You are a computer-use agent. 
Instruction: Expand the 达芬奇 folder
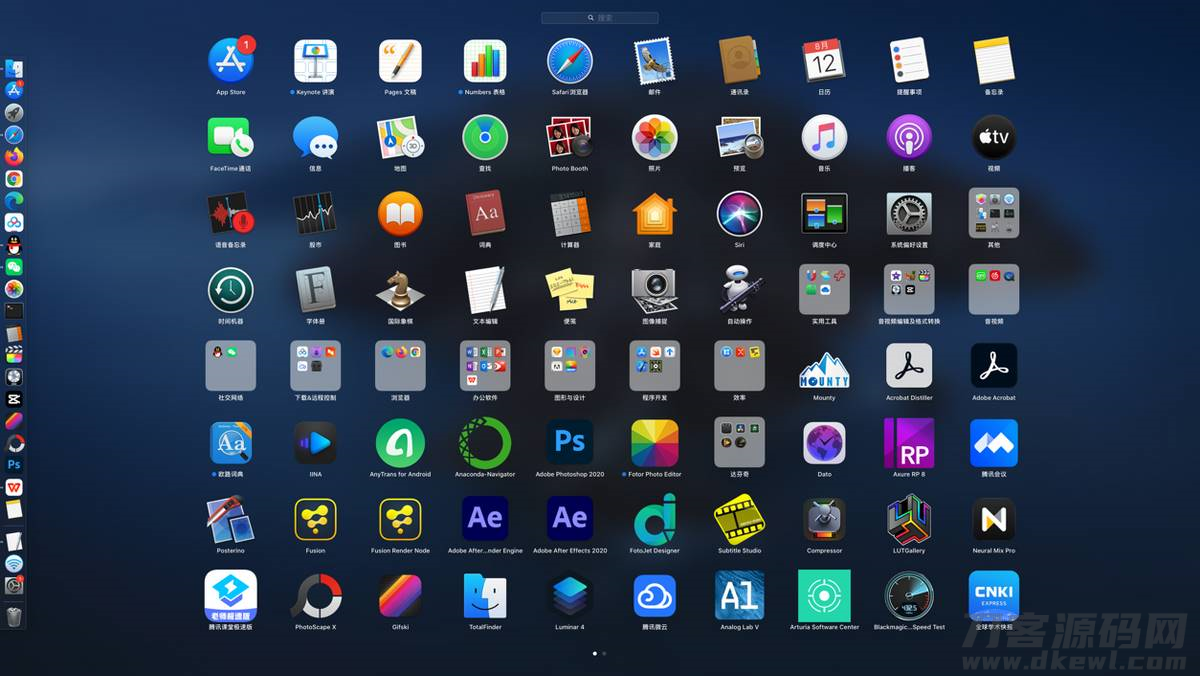(740, 442)
